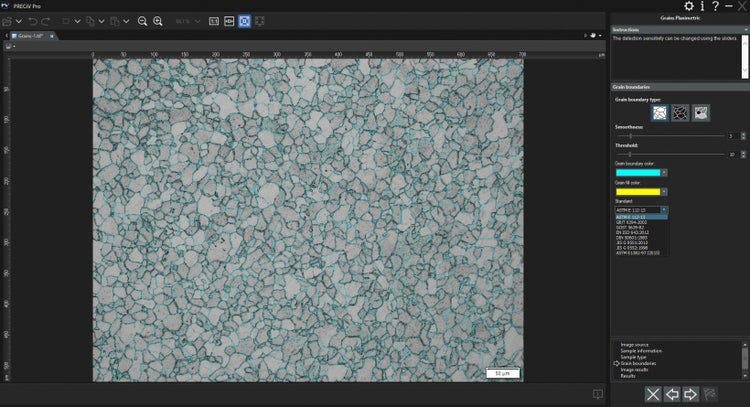This screenshot has height=407, width=750.
Task: Click the zoom out magnifier icon
Action: click(142, 21)
